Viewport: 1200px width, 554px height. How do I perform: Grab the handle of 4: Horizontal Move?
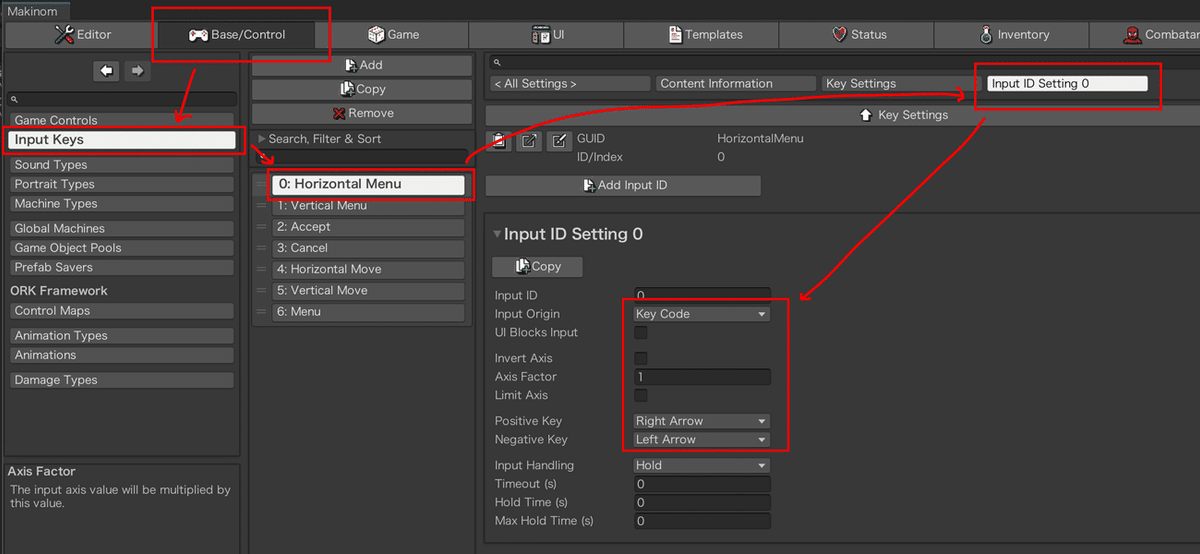262,269
